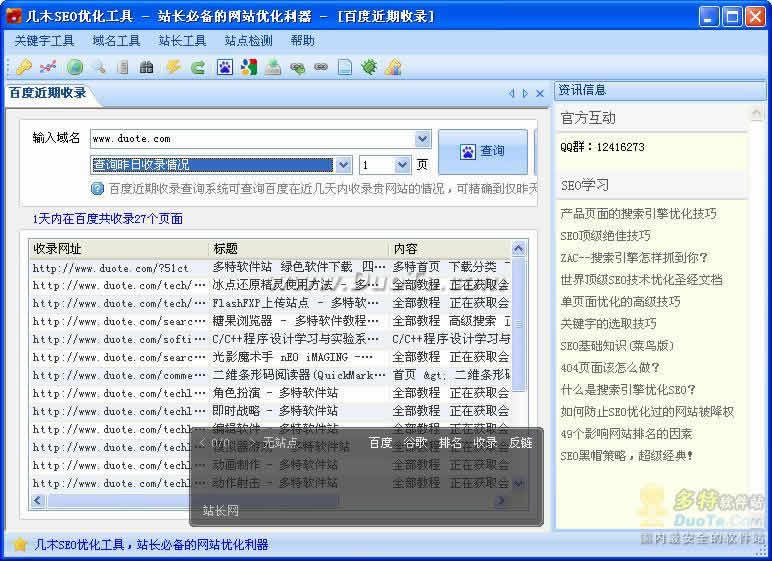772x561 pixels.
Task: Click the 收录网址 column header
Action: [x=119, y=249]
